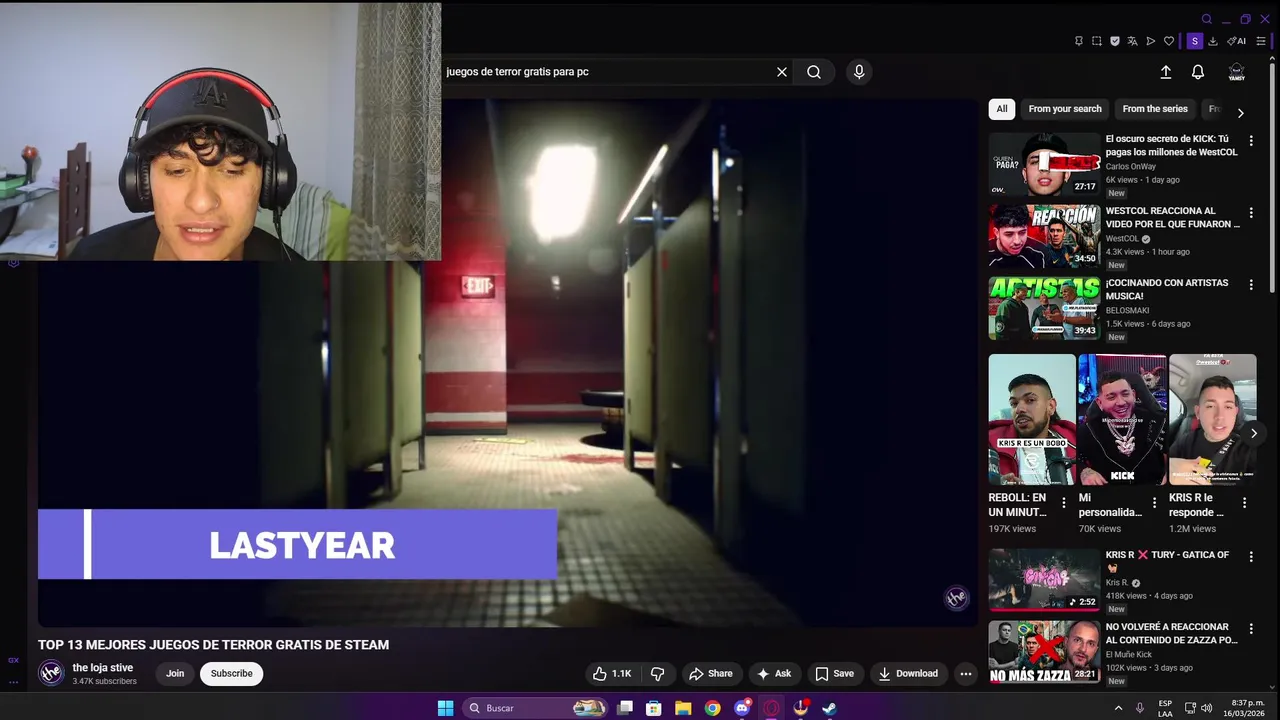Open the KRIS R le responde short
This screenshot has width=1280, height=720.
click(x=1212, y=420)
